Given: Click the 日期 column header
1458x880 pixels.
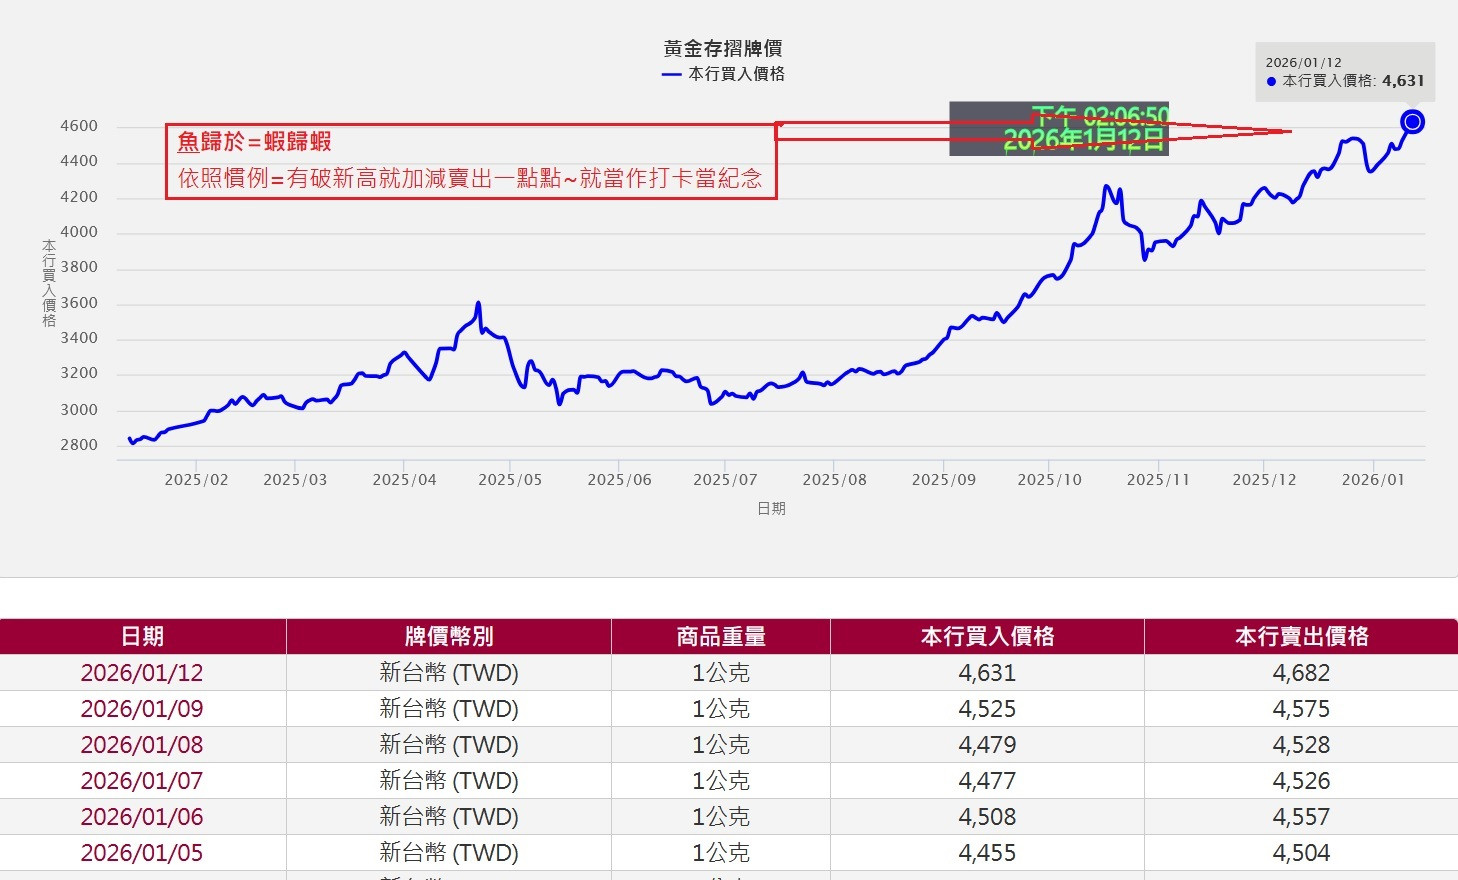Looking at the screenshot, I should click(x=141, y=636).
